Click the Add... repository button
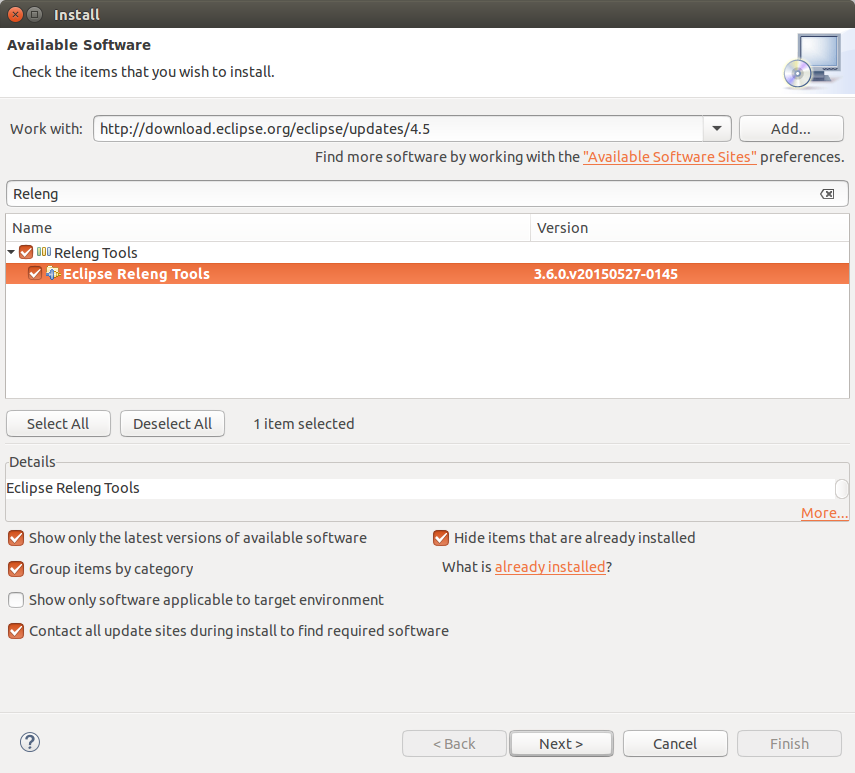This screenshot has height=773, width=855. [x=791, y=129]
